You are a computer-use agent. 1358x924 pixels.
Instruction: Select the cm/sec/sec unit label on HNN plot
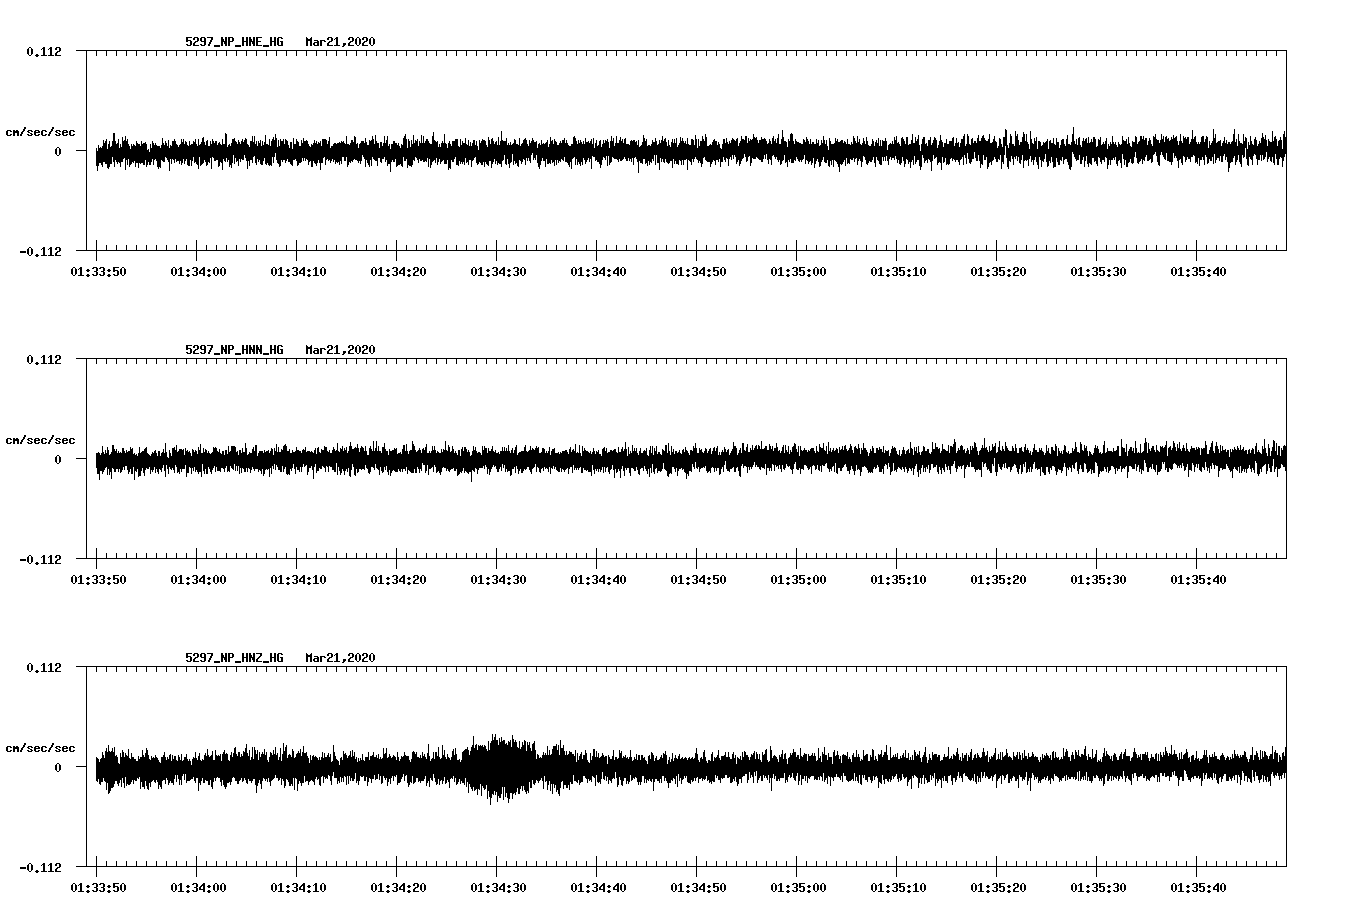40,441
